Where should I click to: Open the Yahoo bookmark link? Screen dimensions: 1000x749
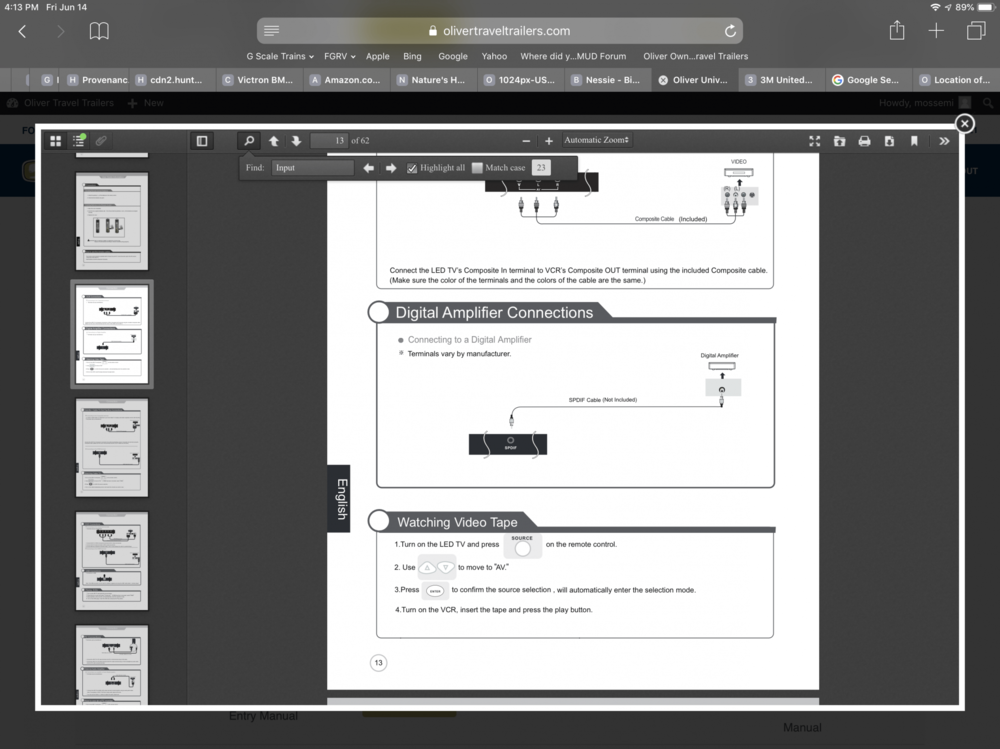(x=494, y=56)
